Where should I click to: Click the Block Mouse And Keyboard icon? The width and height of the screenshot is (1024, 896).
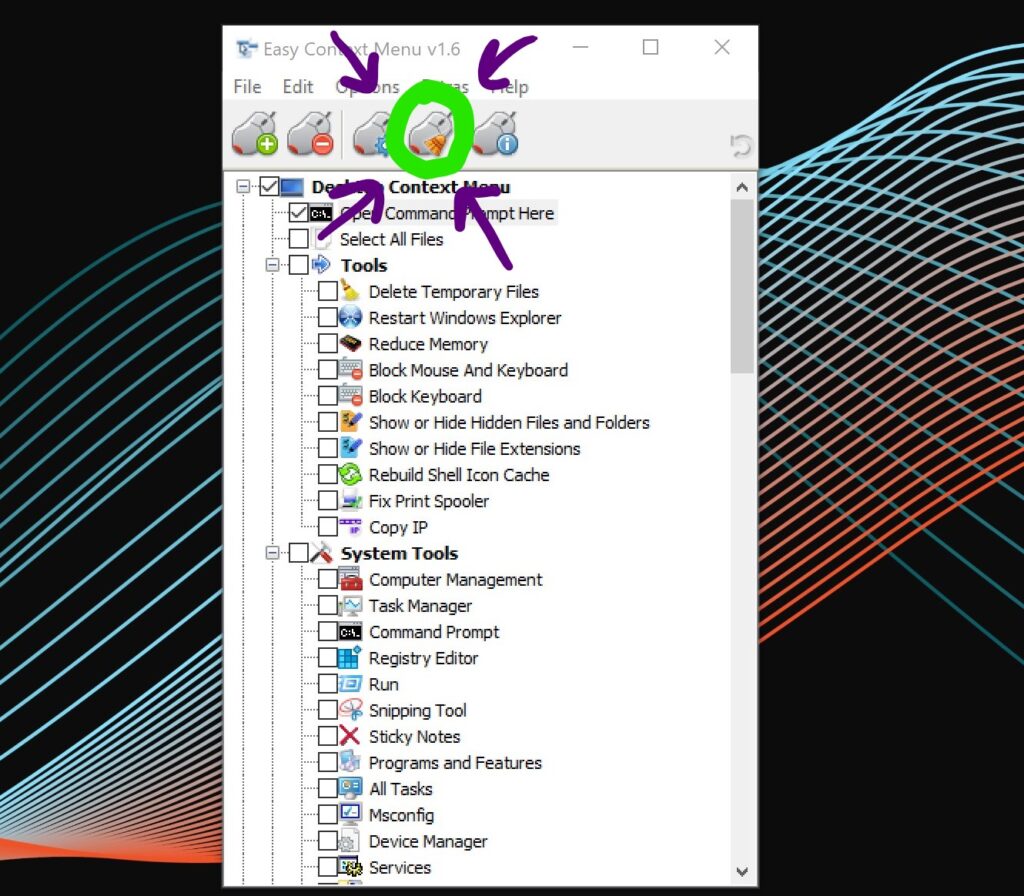click(x=351, y=370)
